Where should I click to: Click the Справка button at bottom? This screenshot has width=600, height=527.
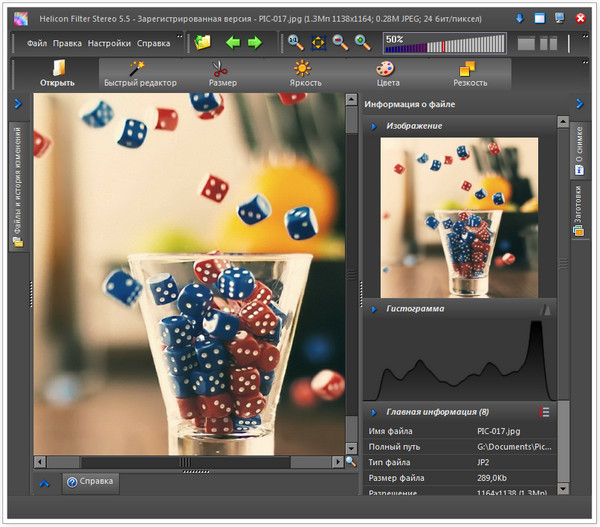click(x=91, y=482)
